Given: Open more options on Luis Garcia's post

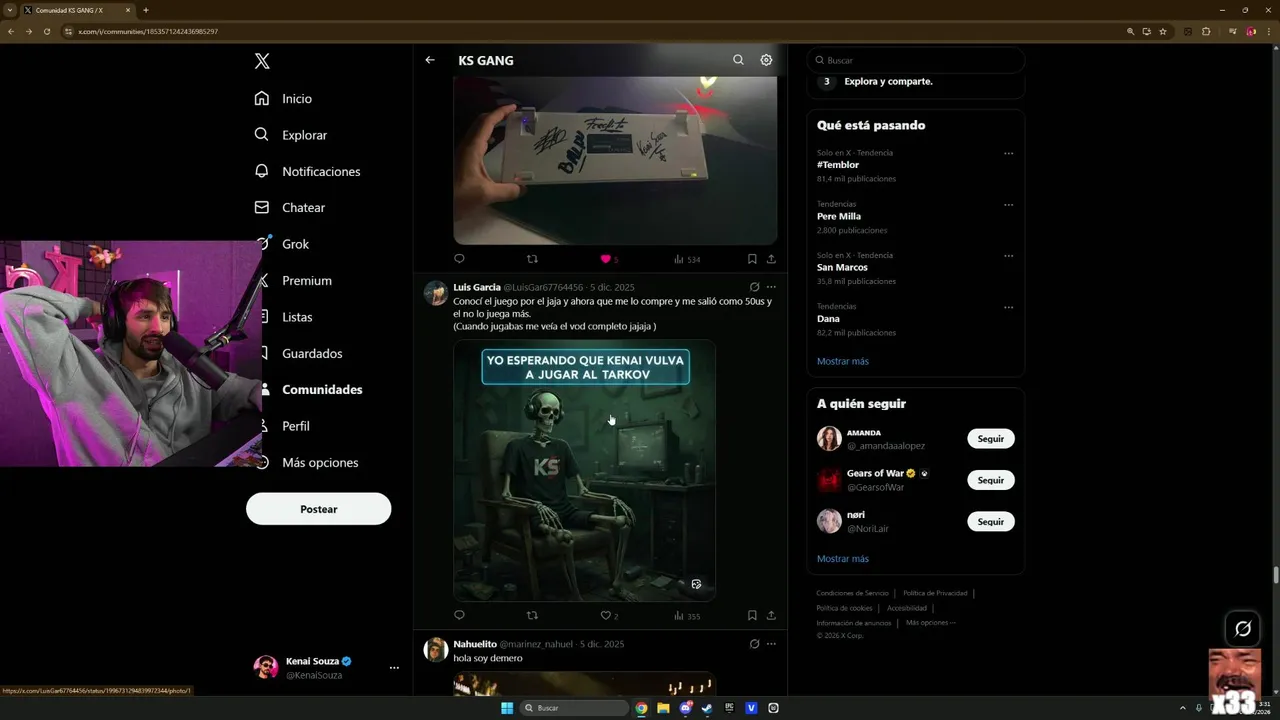Looking at the screenshot, I should 771,287.
